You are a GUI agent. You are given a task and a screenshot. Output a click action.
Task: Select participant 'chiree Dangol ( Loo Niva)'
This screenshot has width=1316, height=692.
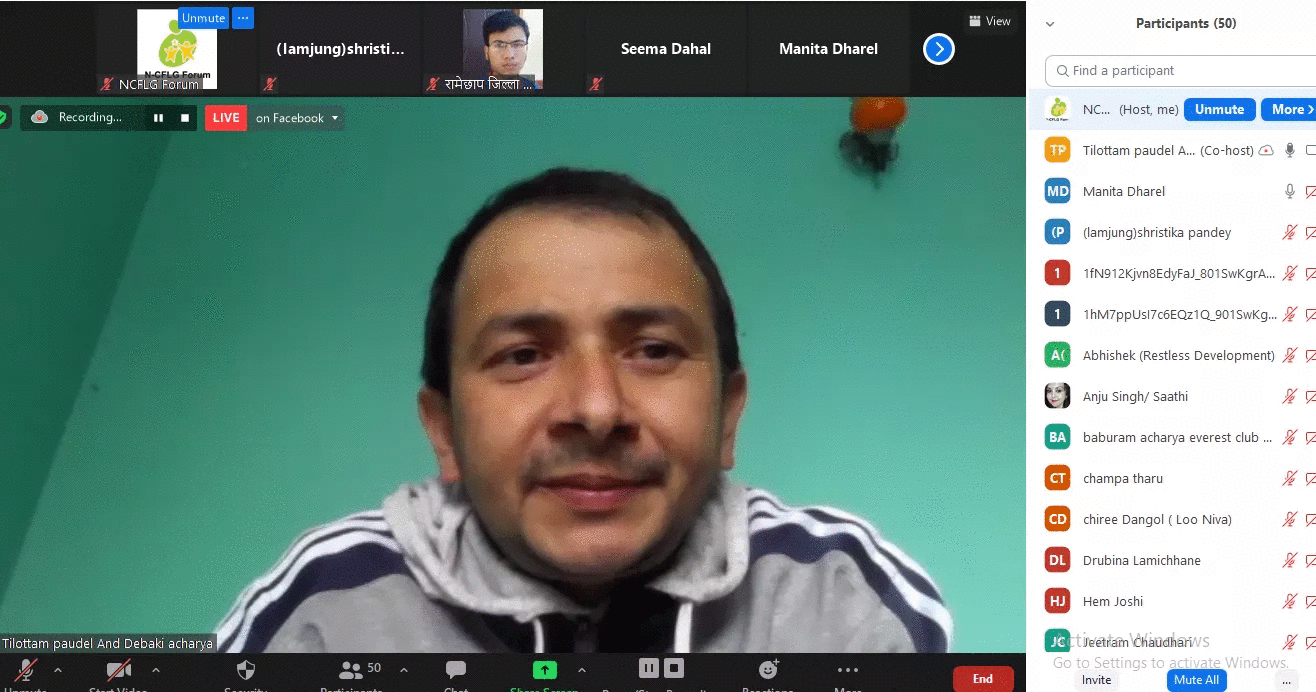[x=1157, y=519]
